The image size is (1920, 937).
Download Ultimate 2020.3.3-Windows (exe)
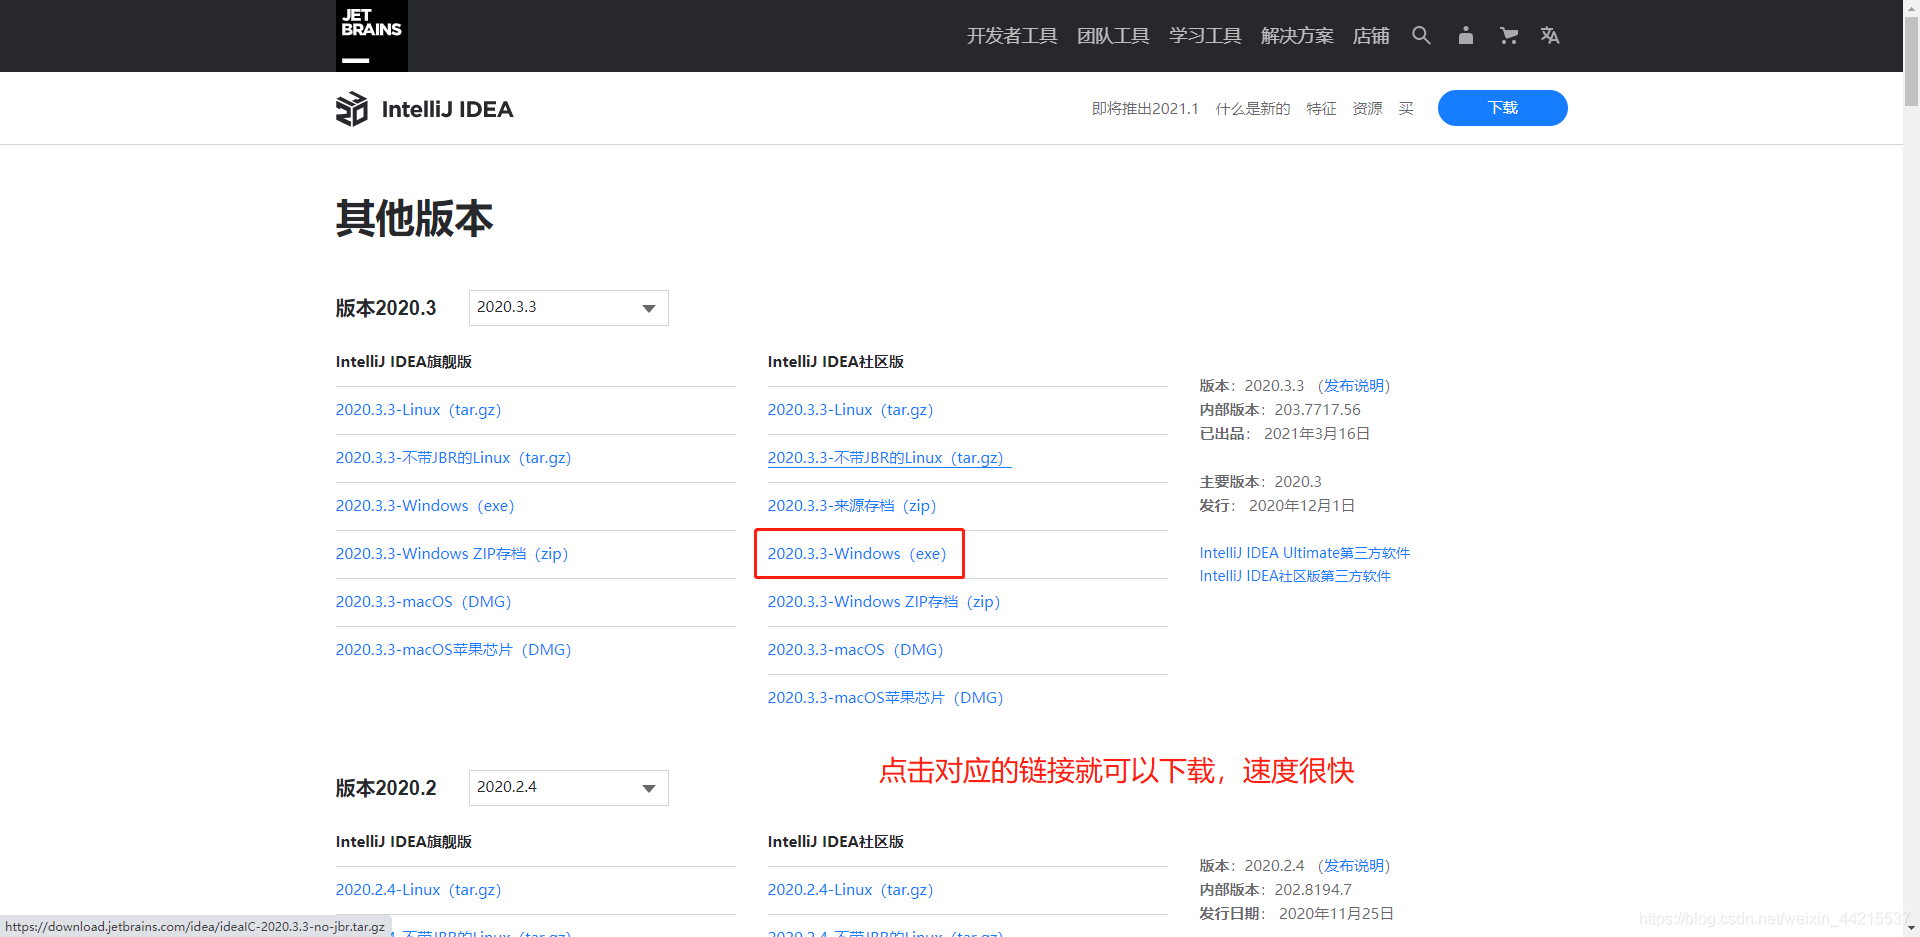tap(425, 506)
